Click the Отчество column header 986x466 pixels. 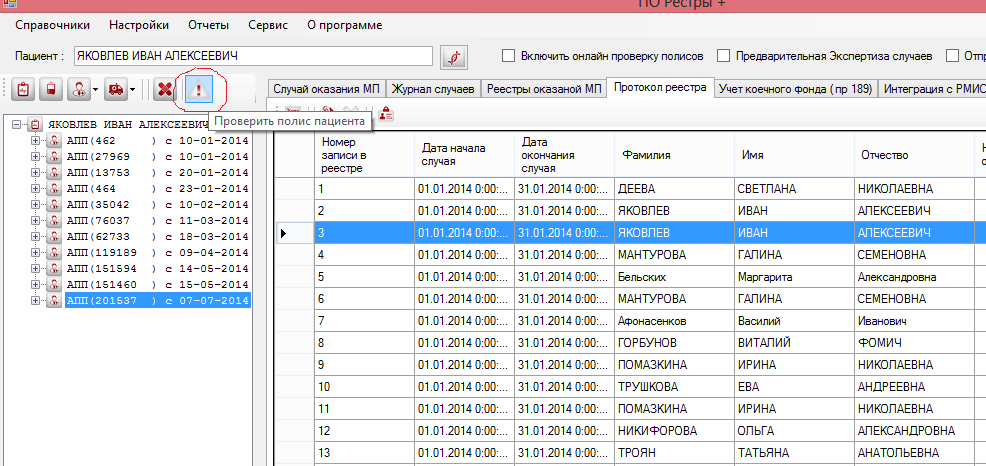(912, 155)
